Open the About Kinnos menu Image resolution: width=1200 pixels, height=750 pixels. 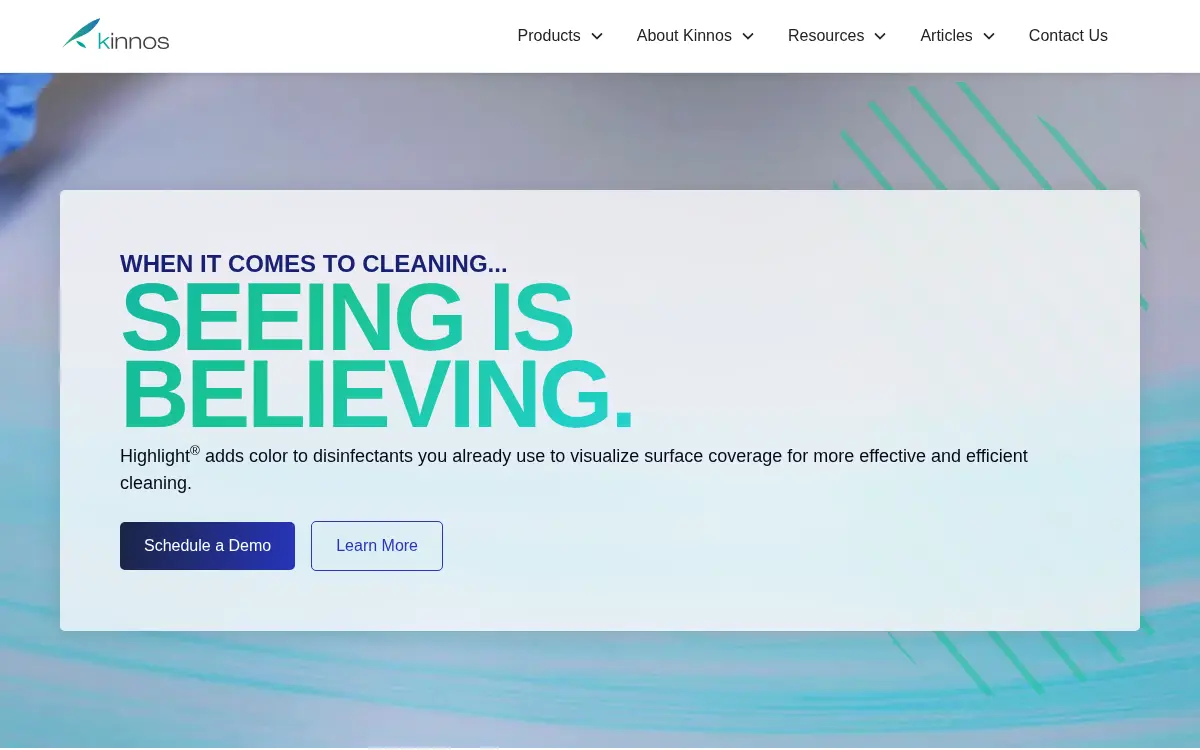click(684, 36)
